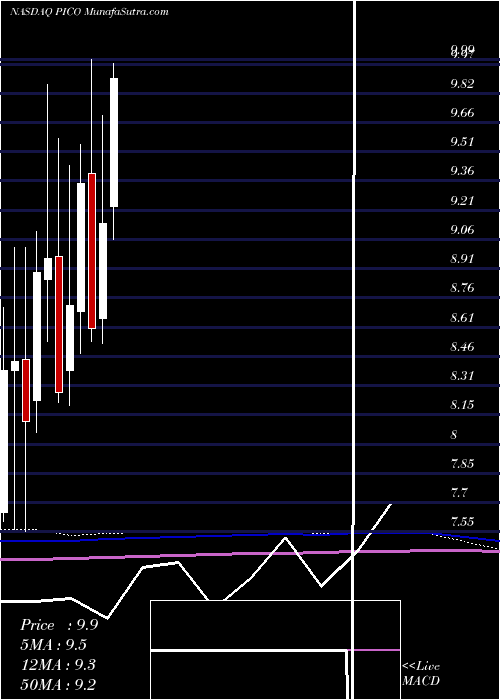Click the 8.31 price axis label
The image size is (500, 700).
pos(462,375)
